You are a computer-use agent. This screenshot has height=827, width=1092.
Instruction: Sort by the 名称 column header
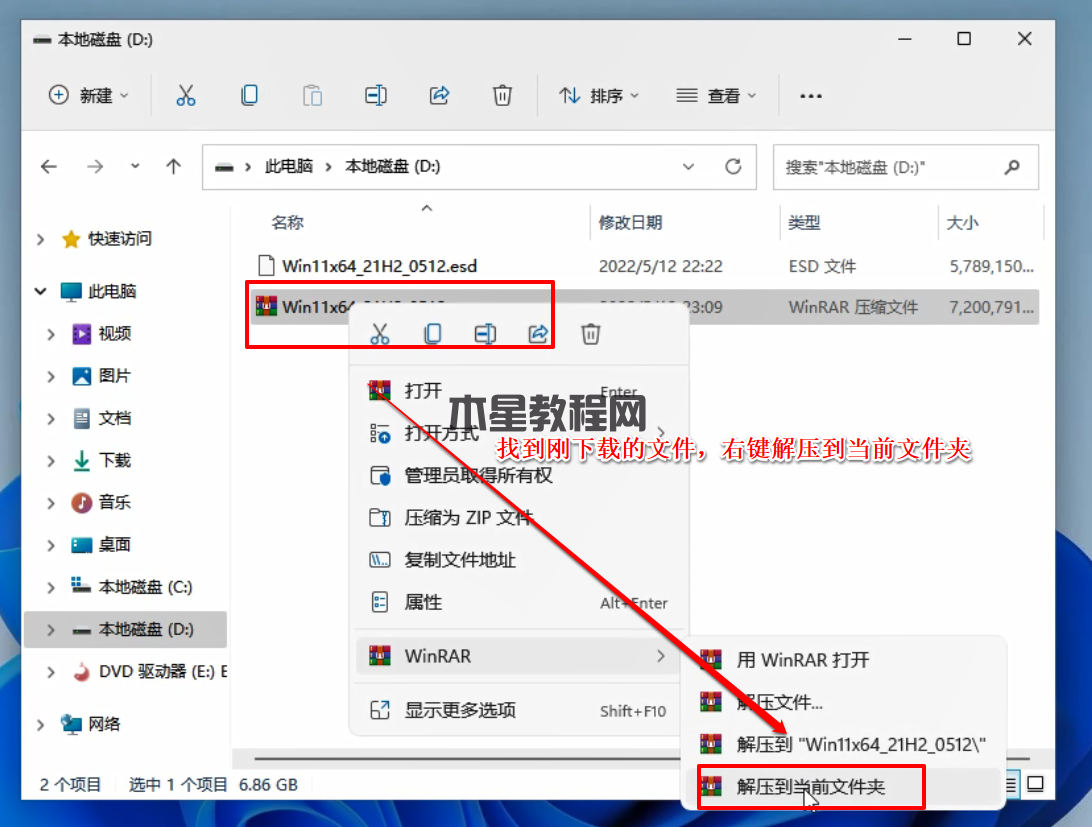point(288,222)
